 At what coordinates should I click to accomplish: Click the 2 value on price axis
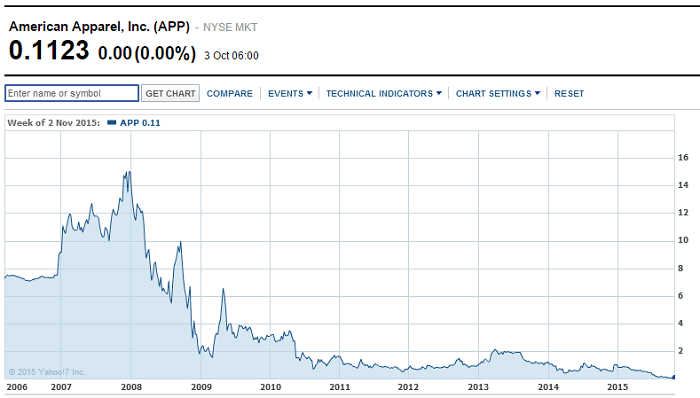coord(680,351)
